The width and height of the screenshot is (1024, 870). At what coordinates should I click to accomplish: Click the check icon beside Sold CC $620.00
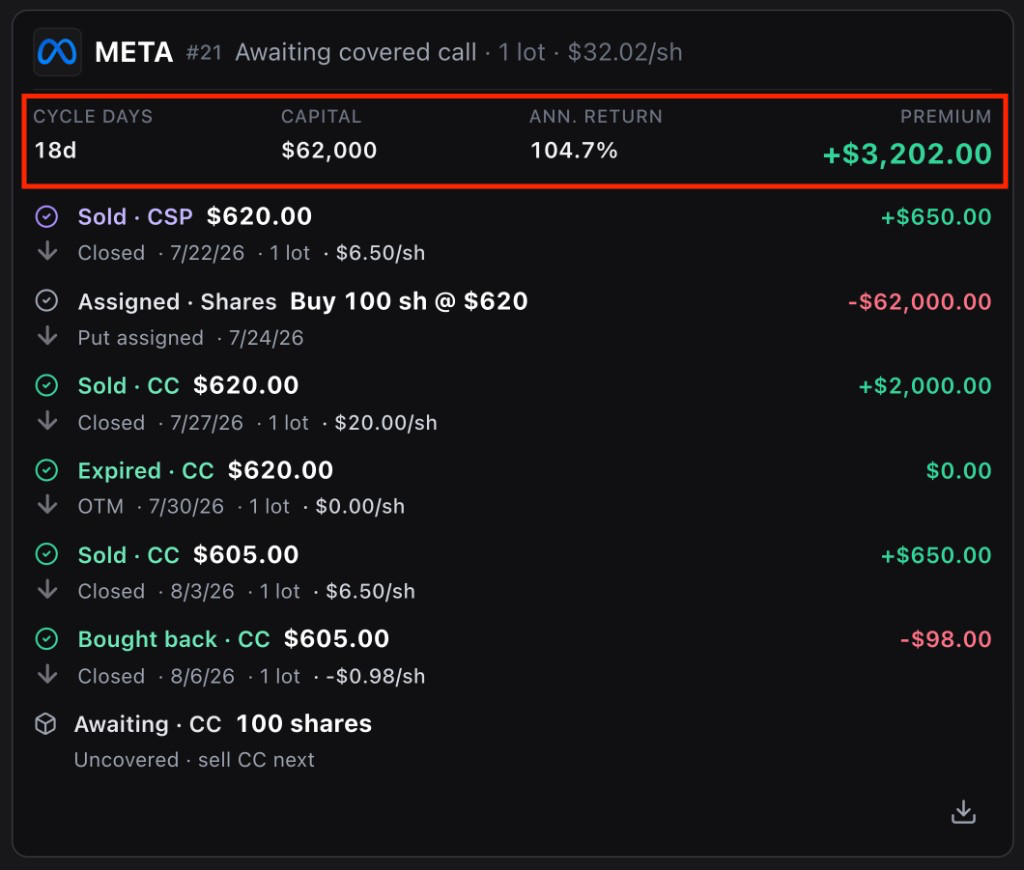(x=46, y=385)
